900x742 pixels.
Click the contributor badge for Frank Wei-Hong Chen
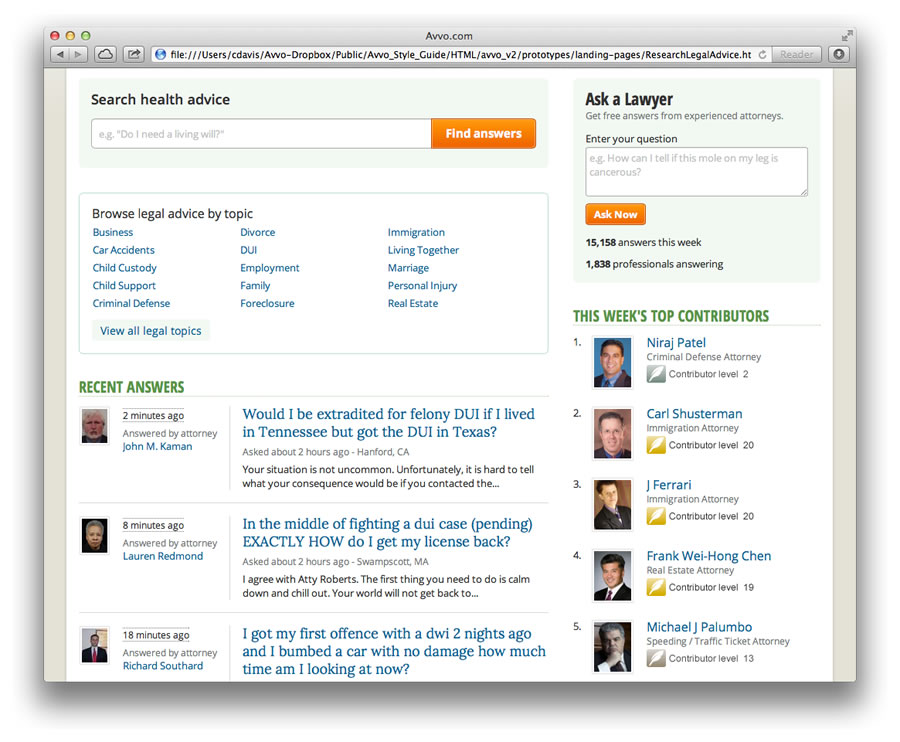click(x=656, y=588)
